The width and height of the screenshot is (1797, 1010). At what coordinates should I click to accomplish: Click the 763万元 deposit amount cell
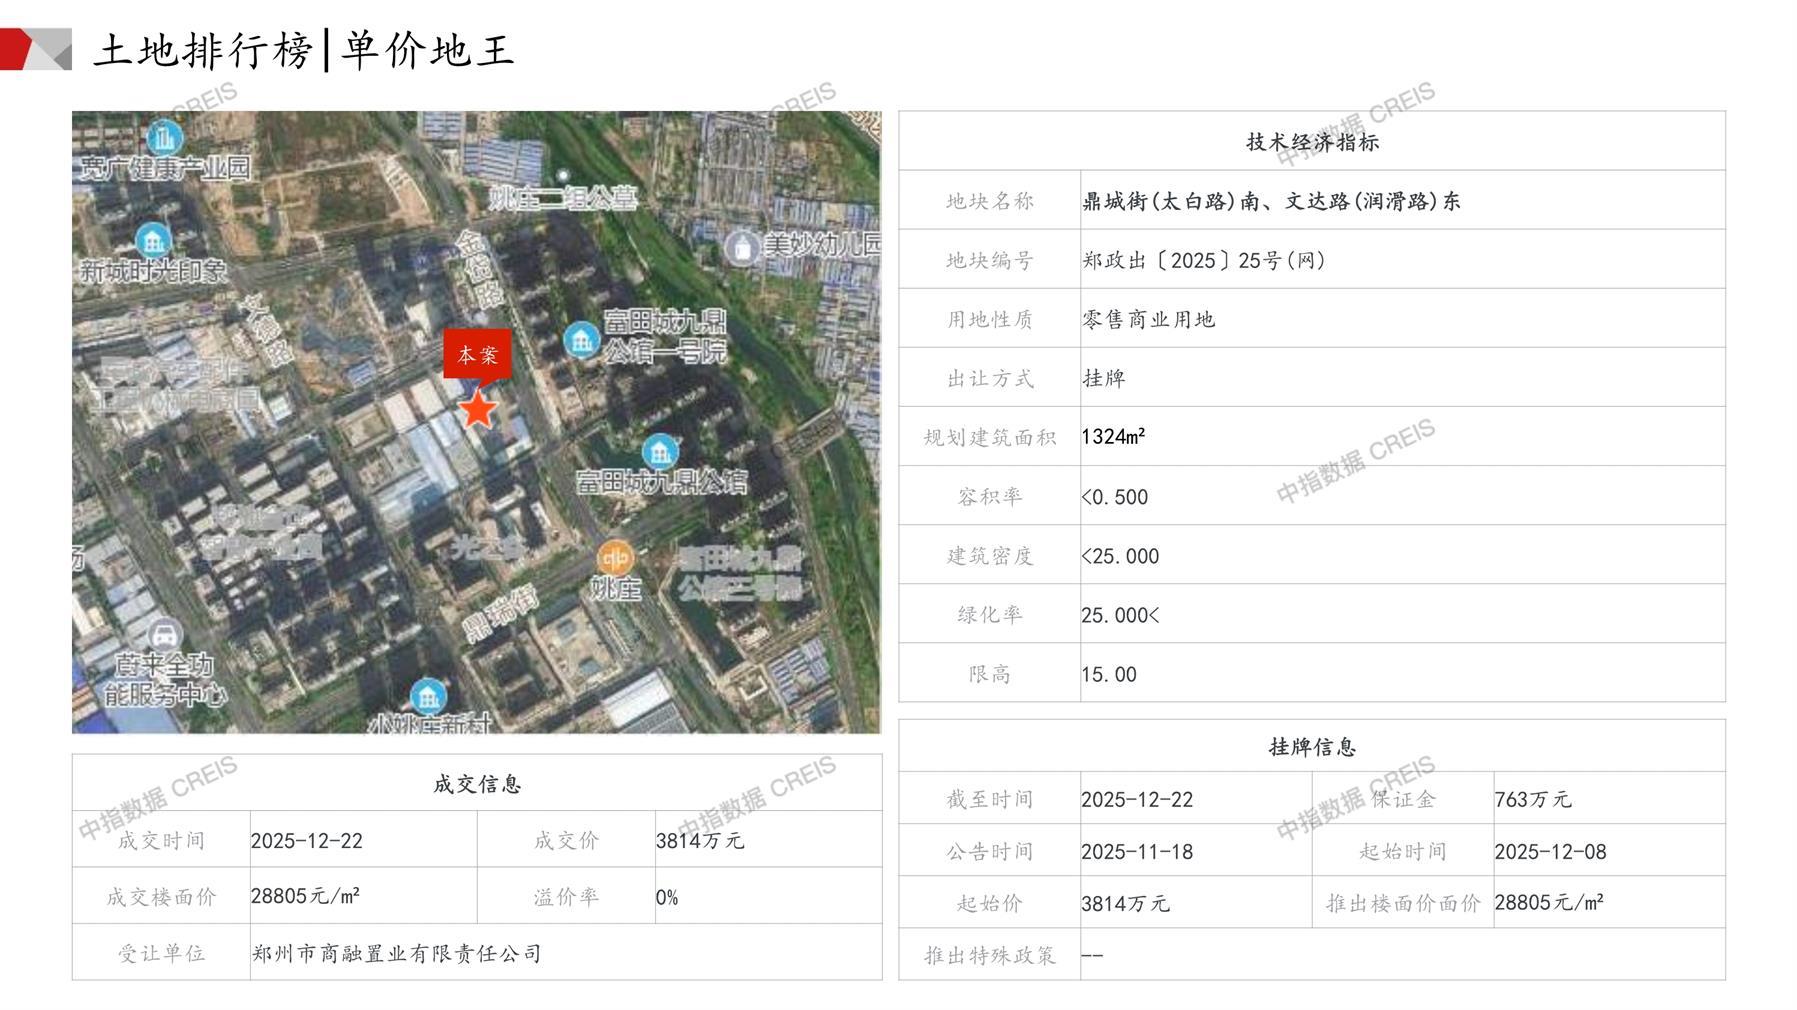(x=1532, y=800)
